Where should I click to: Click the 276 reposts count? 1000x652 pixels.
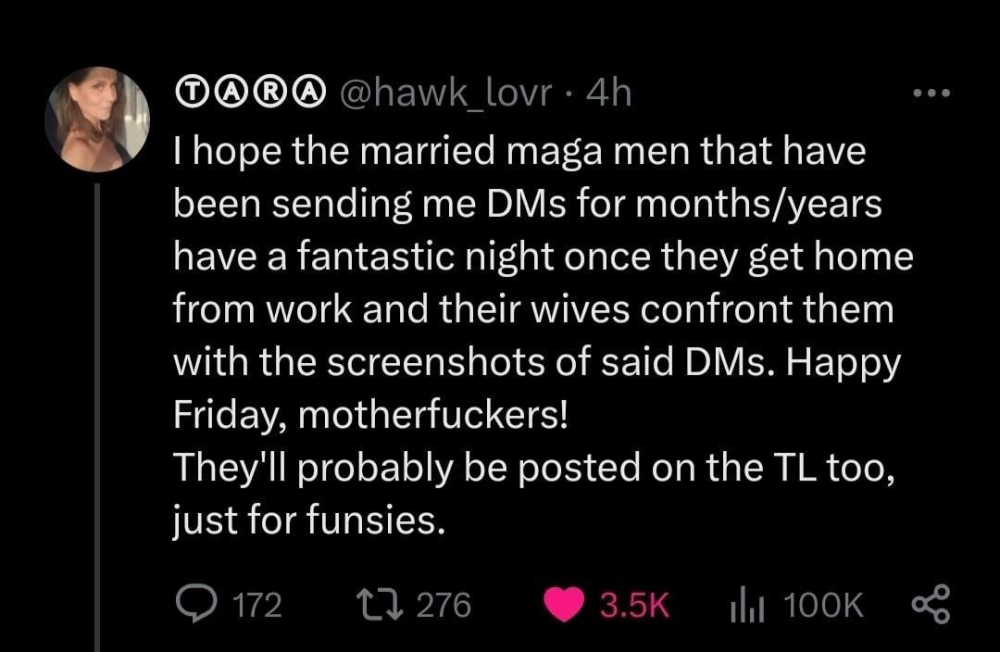[x=442, y=604]
